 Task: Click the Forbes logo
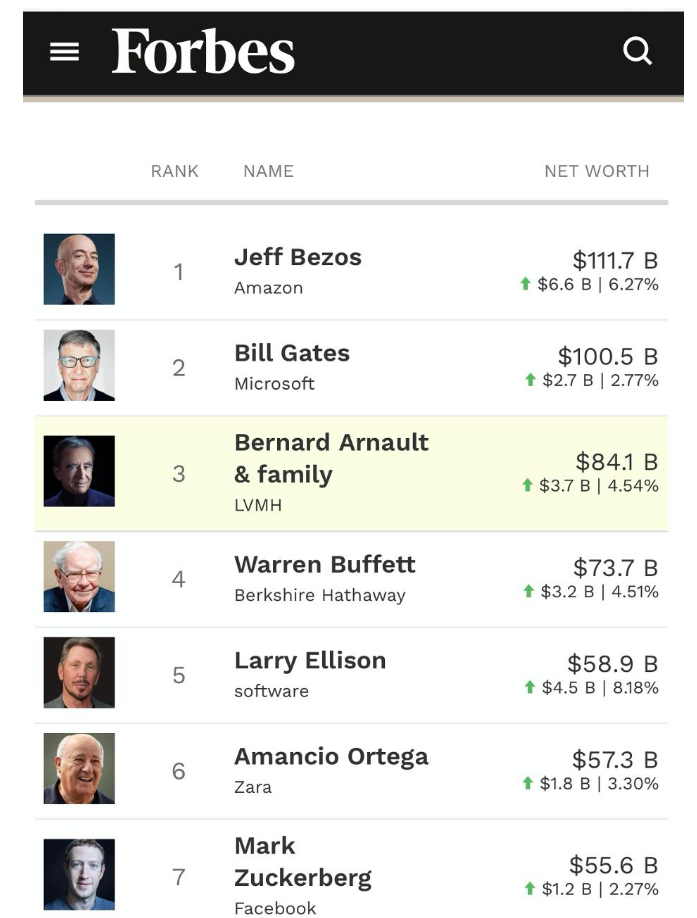(203, 51)
